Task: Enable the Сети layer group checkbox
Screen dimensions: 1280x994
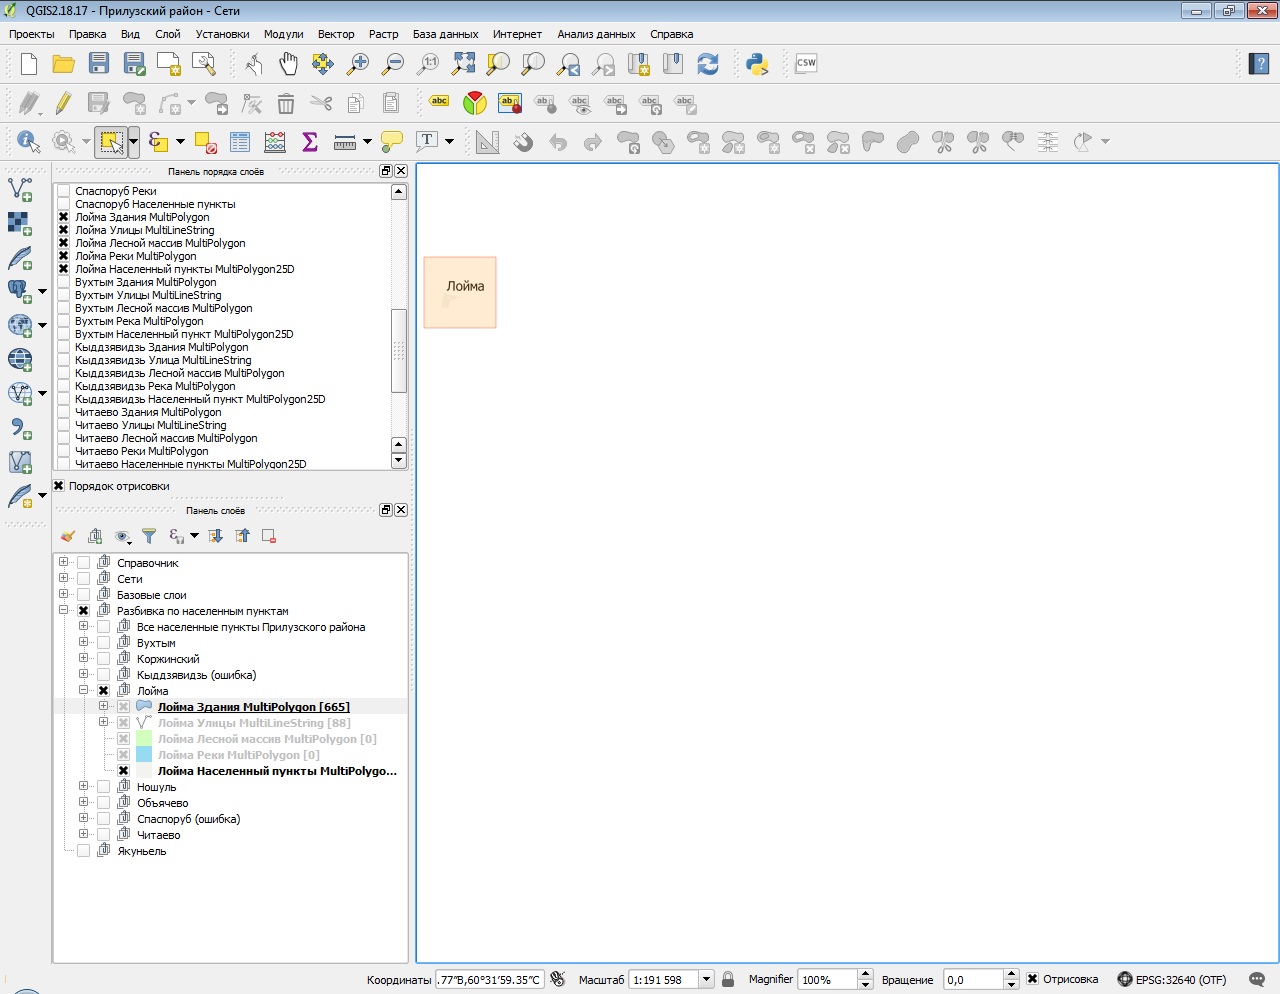Action: click(84, 579)
